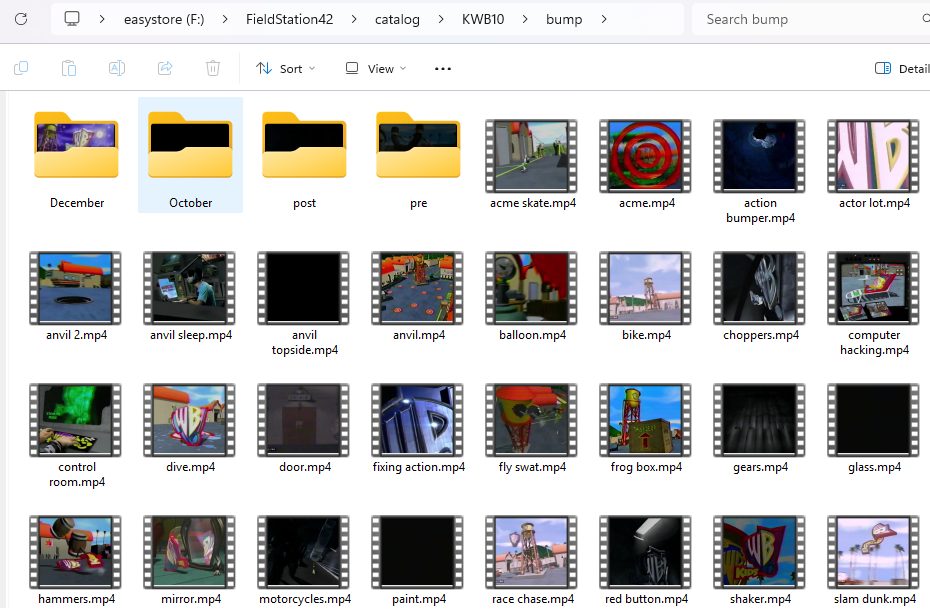Go to KWB10 folder in breadcrumb
The image size is (930, 612).
[483, 19]
